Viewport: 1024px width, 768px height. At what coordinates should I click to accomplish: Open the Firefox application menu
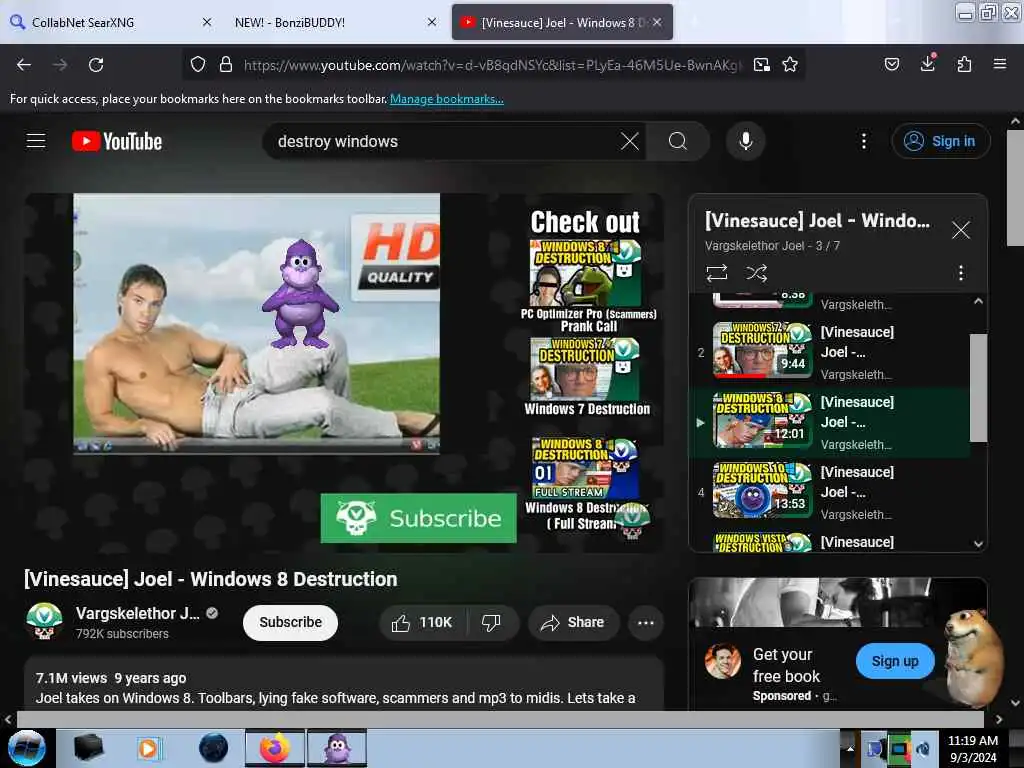(x=1000, y=64)
